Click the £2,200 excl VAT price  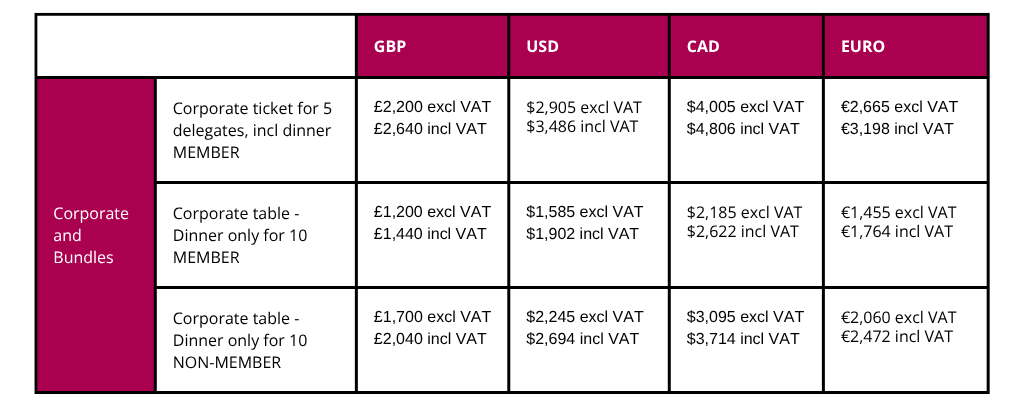[x=432, y=106]
